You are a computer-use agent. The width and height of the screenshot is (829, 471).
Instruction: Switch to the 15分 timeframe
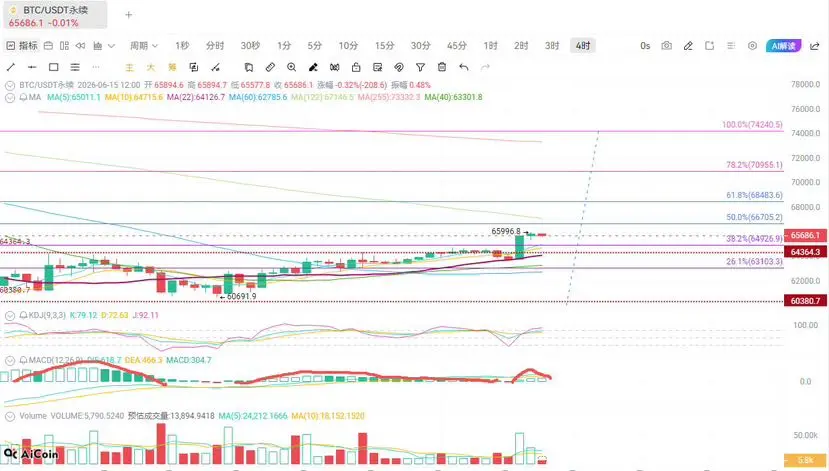[x=384, y=46]
